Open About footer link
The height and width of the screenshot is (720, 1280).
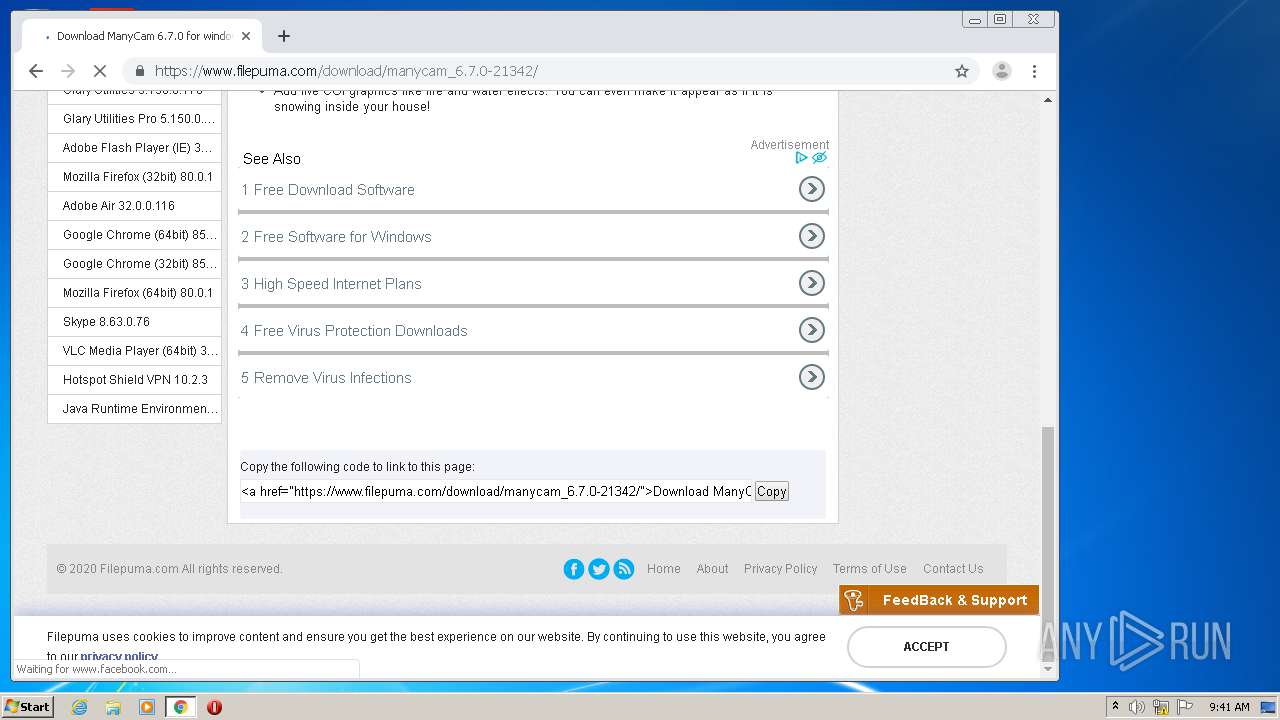[x=712, y=569]
